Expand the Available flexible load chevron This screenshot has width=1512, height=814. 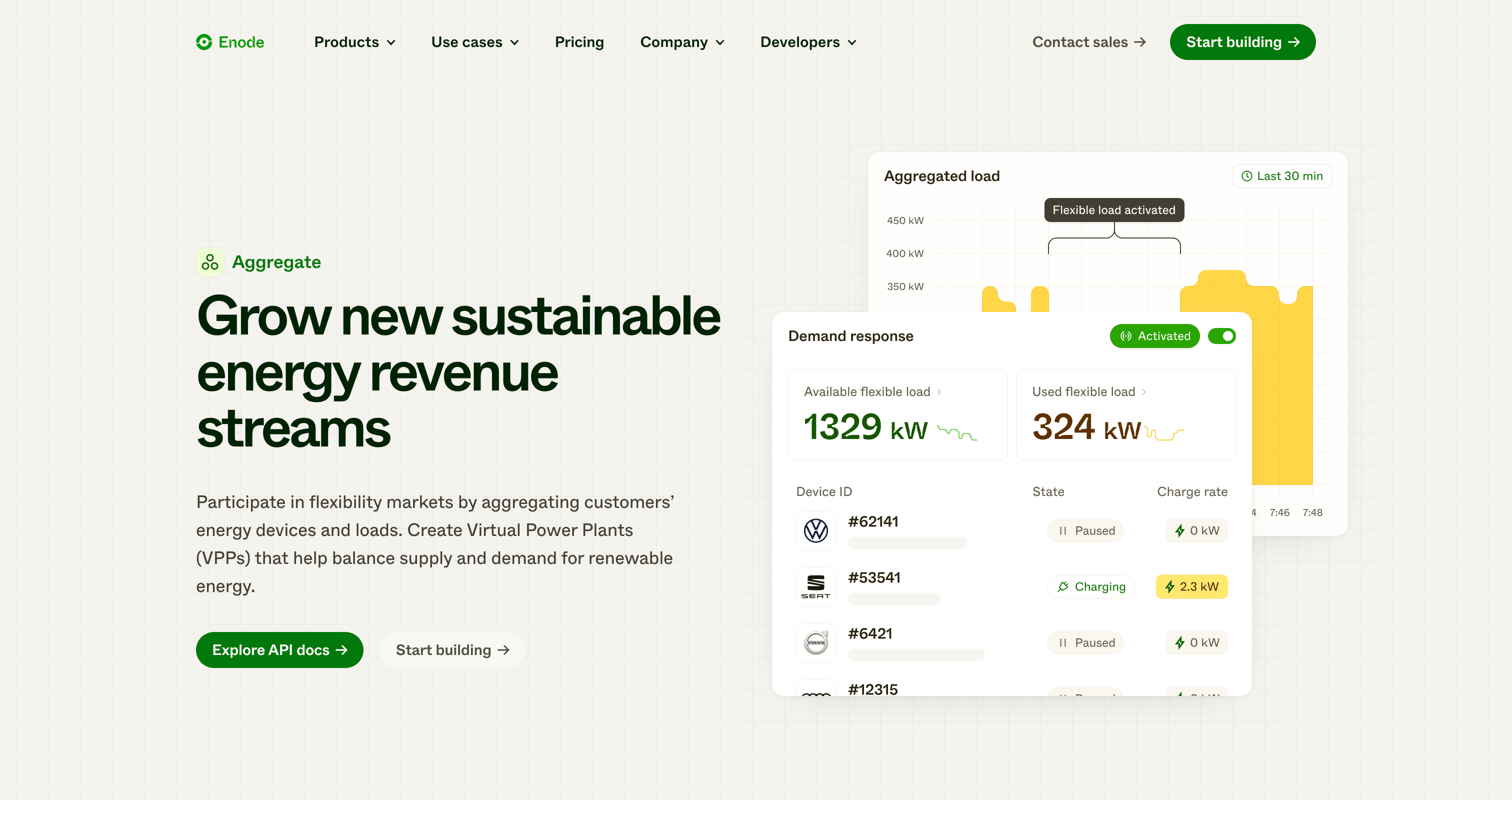coord(939,392)
